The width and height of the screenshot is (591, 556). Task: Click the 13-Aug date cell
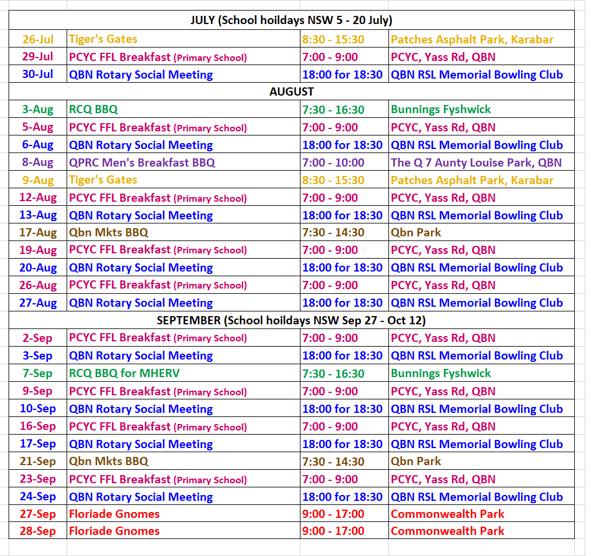(38, 215)
